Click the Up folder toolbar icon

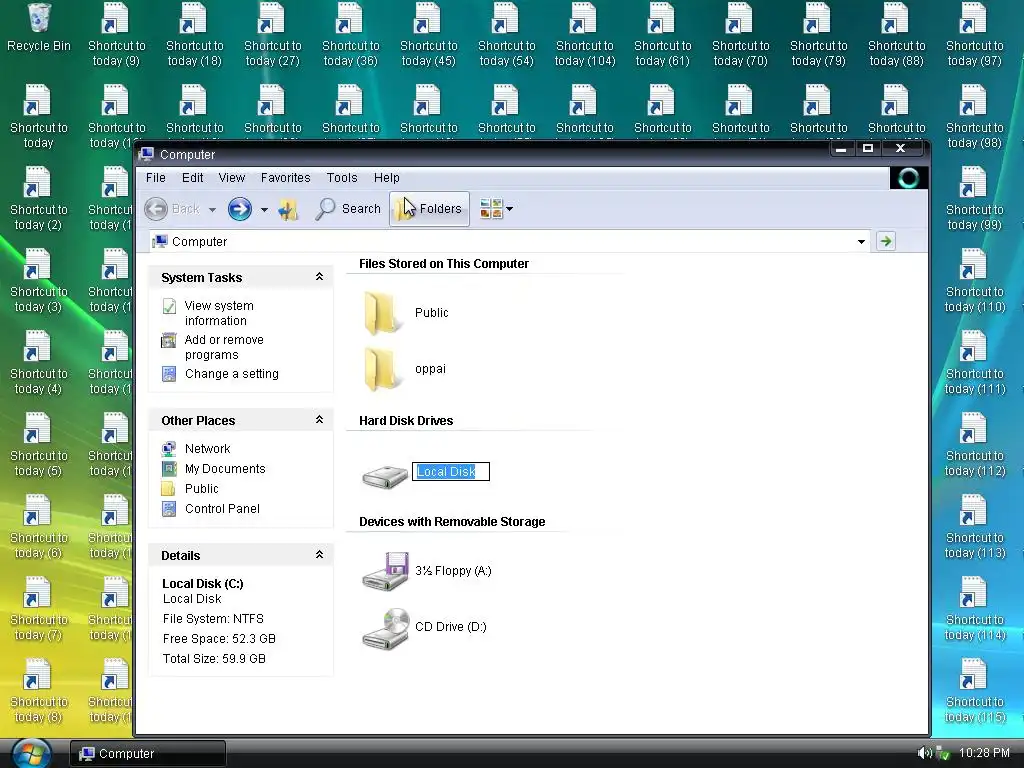[288, 209]
